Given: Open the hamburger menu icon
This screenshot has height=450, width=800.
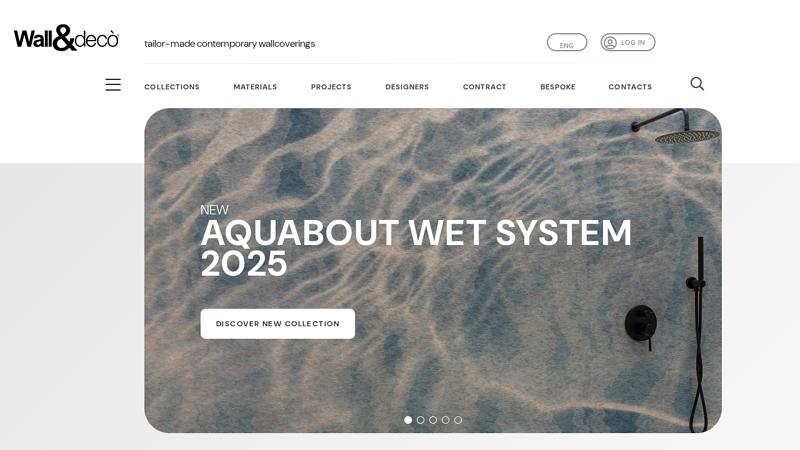Looking at the screenshot, I should [x=113, y=85].
